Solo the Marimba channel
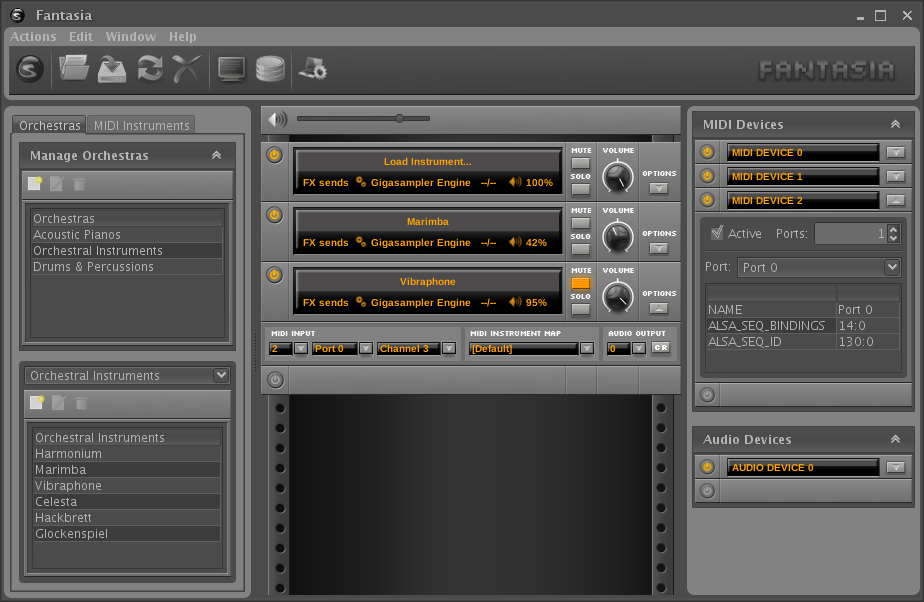924x602 pixels. (580, 249)
